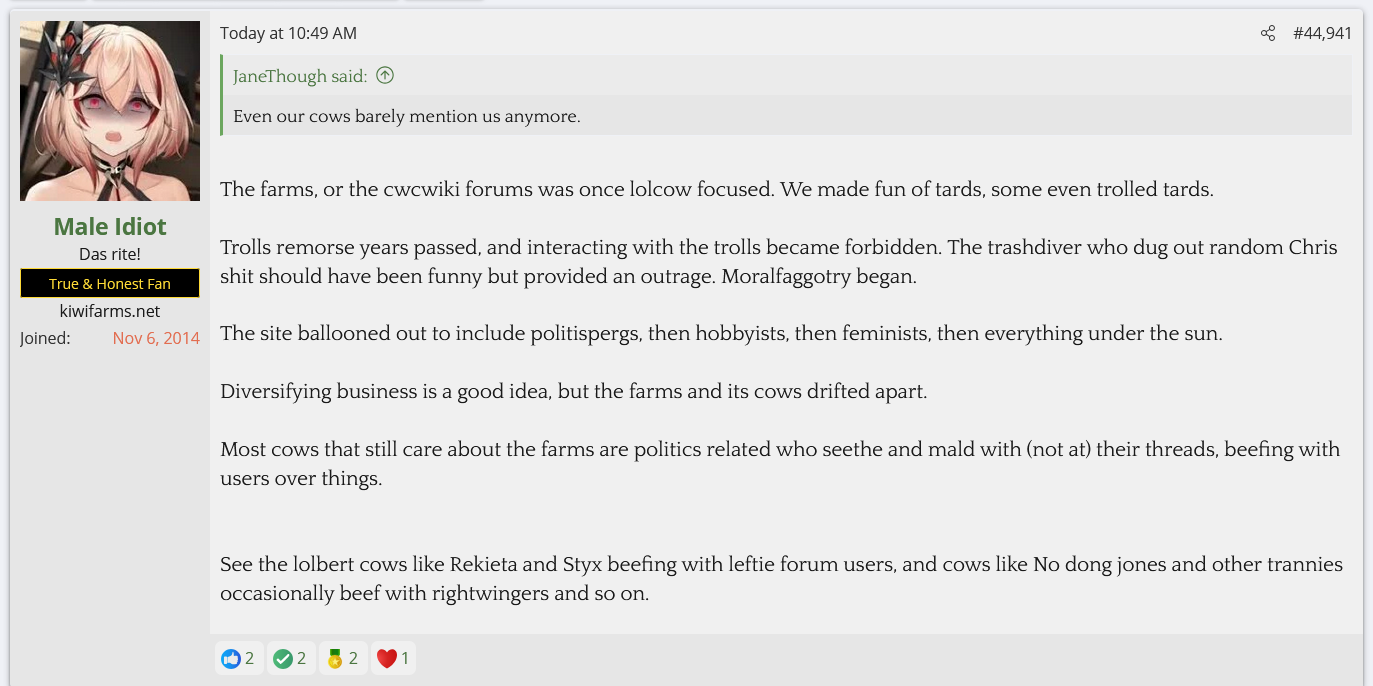
Task: Open post permalink #44,941
Action: coord(1322,33)
